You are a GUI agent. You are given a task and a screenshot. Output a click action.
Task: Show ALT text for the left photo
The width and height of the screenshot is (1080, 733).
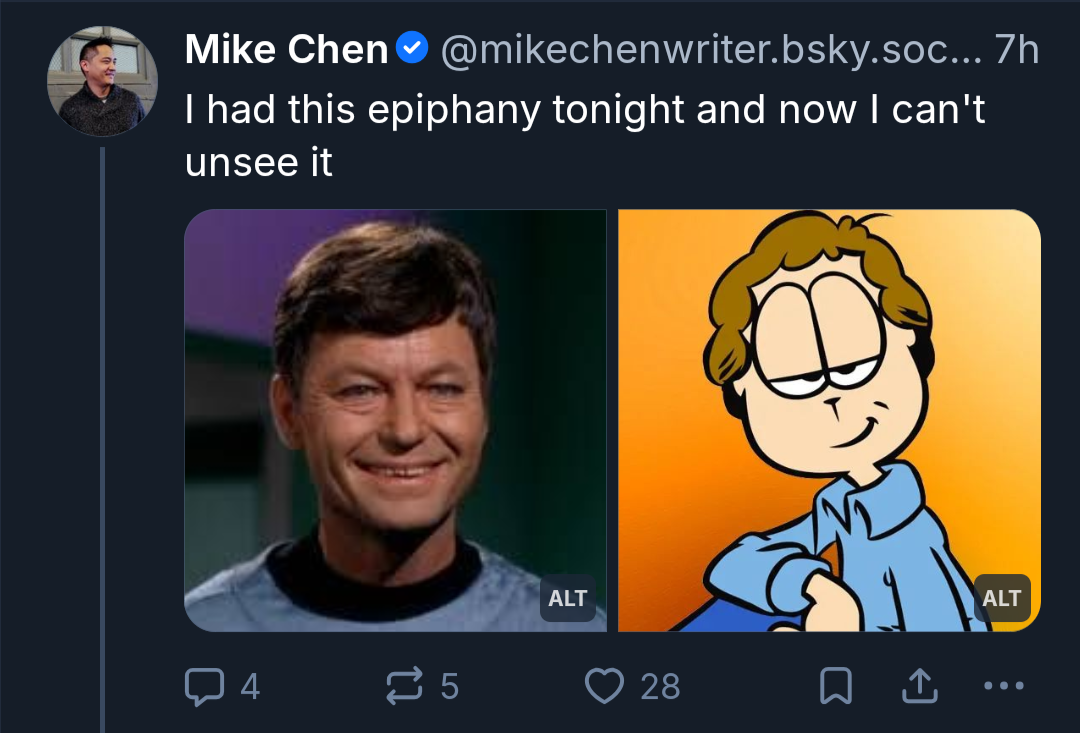click(x=567, y=598)
